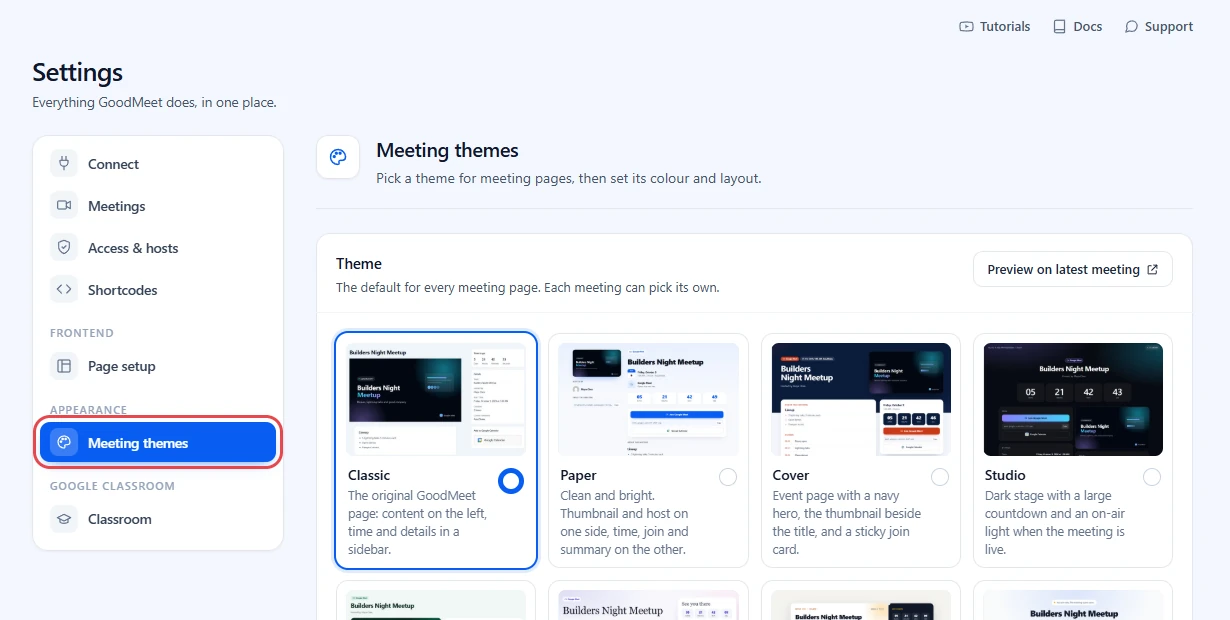Select the Paper theme radio button
The image size is (1230, 620).
(x=728, y=477)
